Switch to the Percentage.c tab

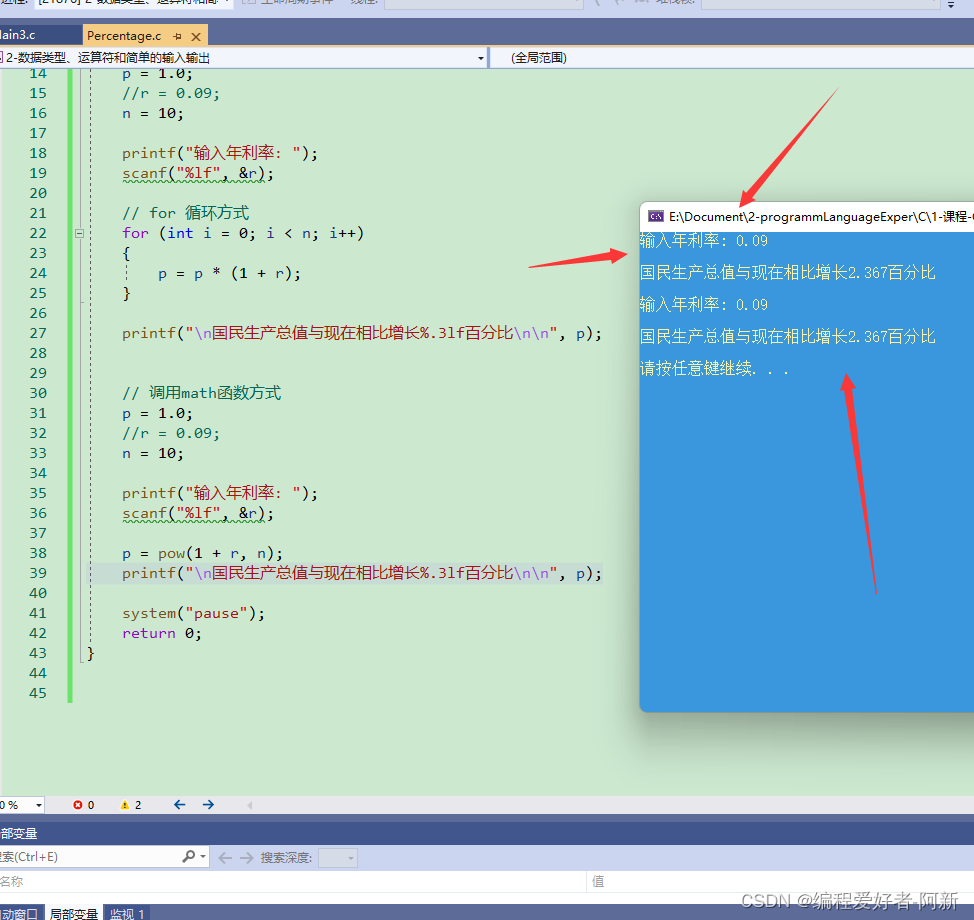(124, 36)
